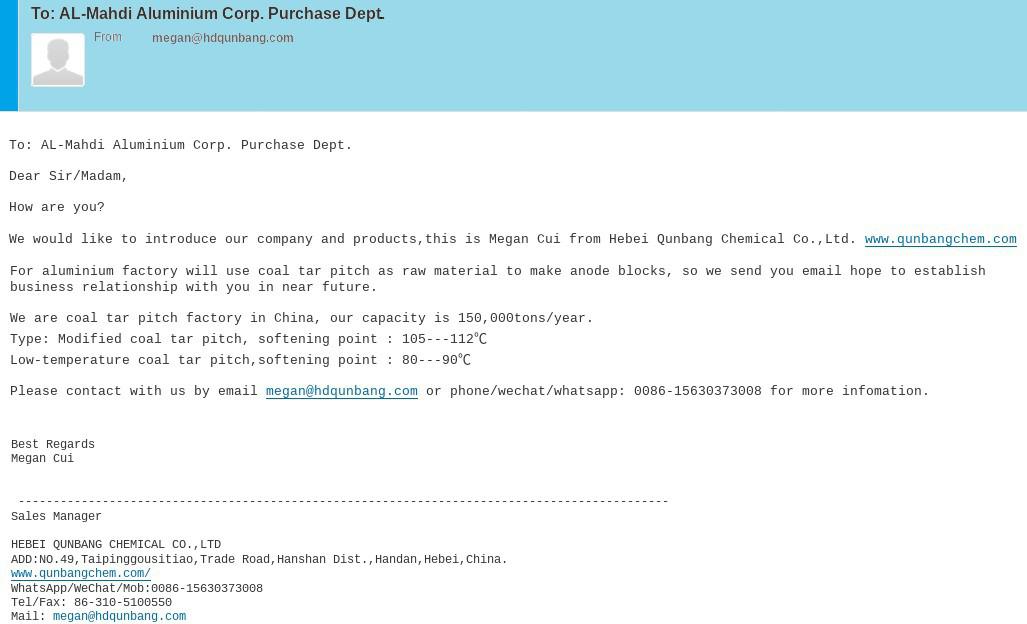The width and height of the screenshot is (1027, 624).
Task: Click the From label in header
Action: (x=107, y=37)
